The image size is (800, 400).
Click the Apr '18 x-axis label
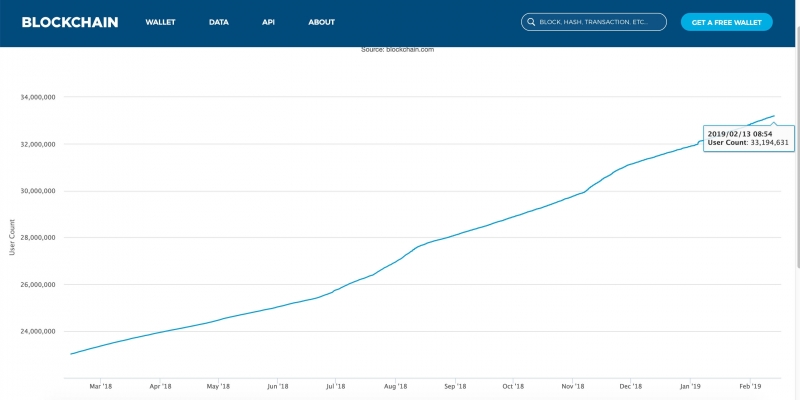pos(160,386)
